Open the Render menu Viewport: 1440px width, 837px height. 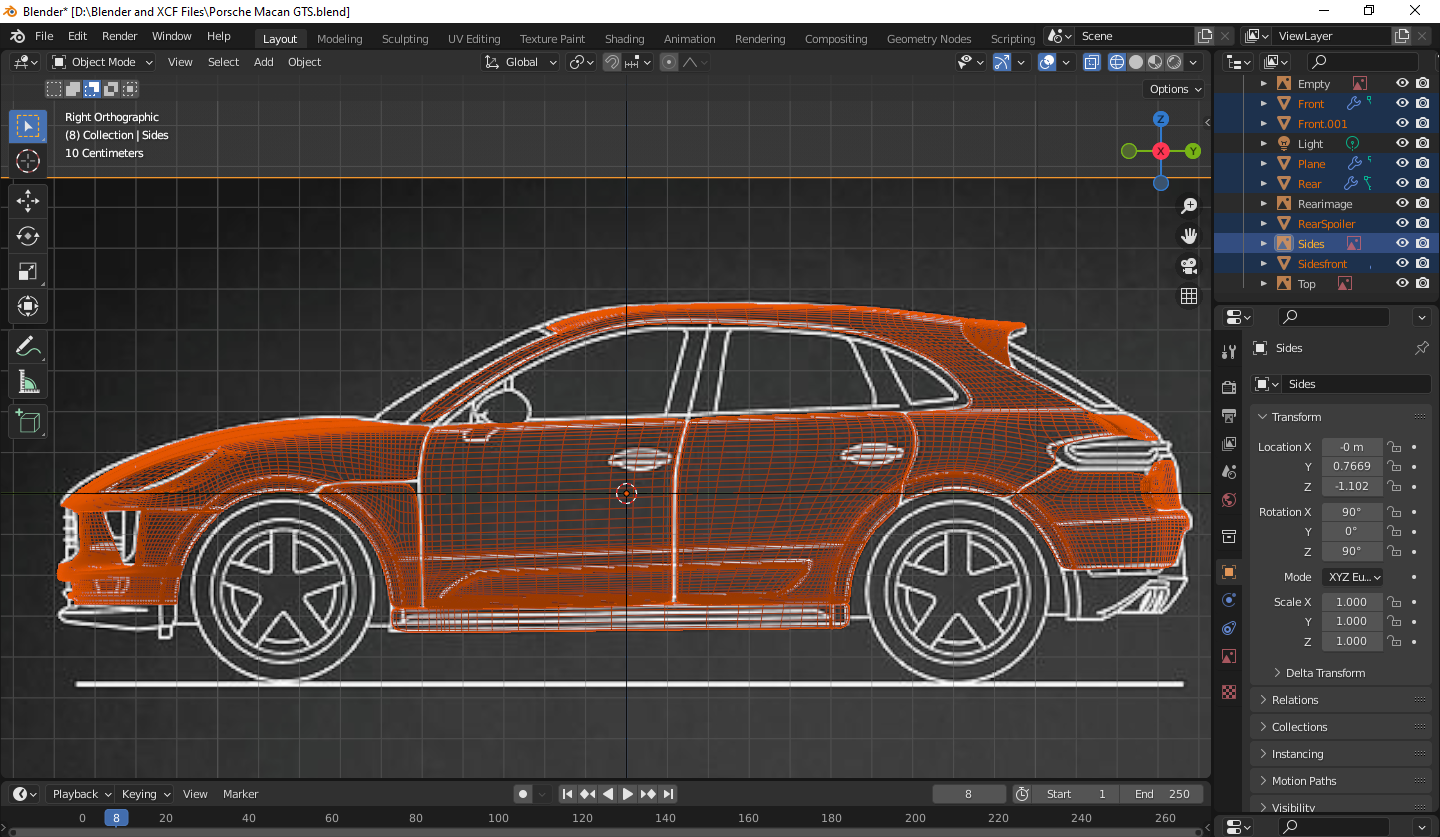point(119,36)
